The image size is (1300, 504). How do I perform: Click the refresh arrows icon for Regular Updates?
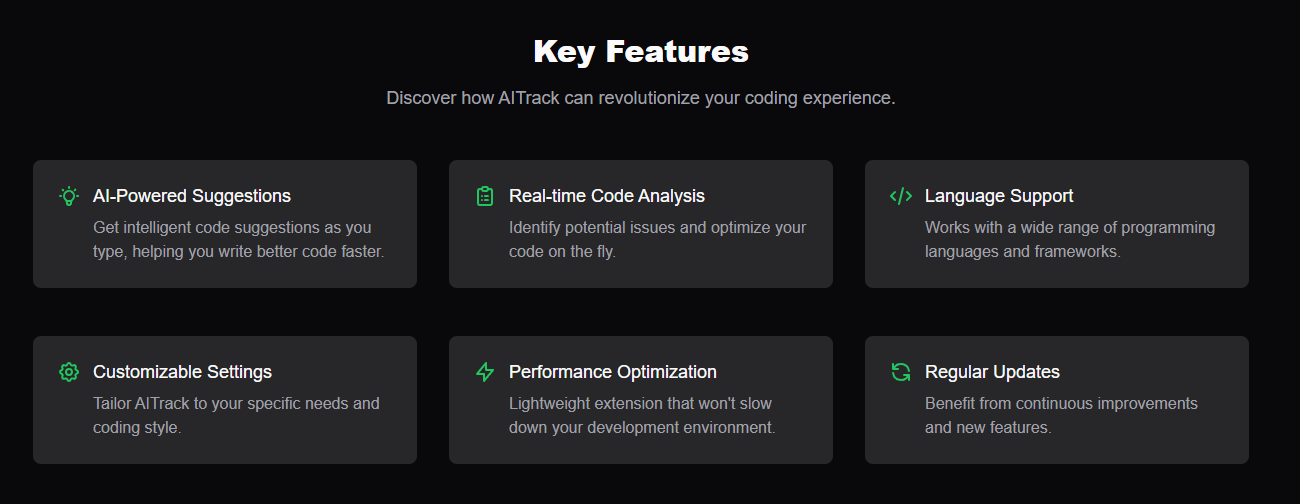[901, 372]
